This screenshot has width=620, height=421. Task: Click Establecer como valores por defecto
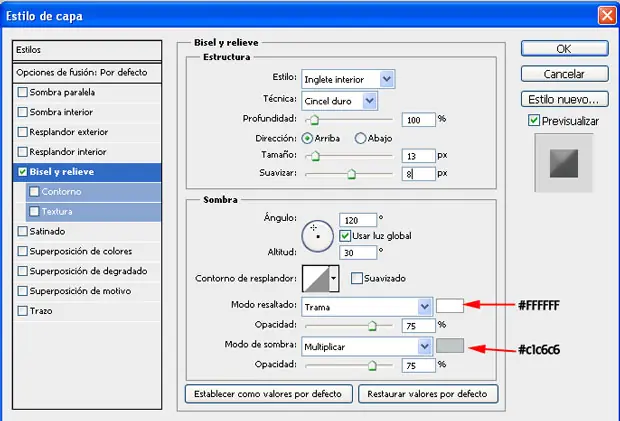(x=268, y=394)
